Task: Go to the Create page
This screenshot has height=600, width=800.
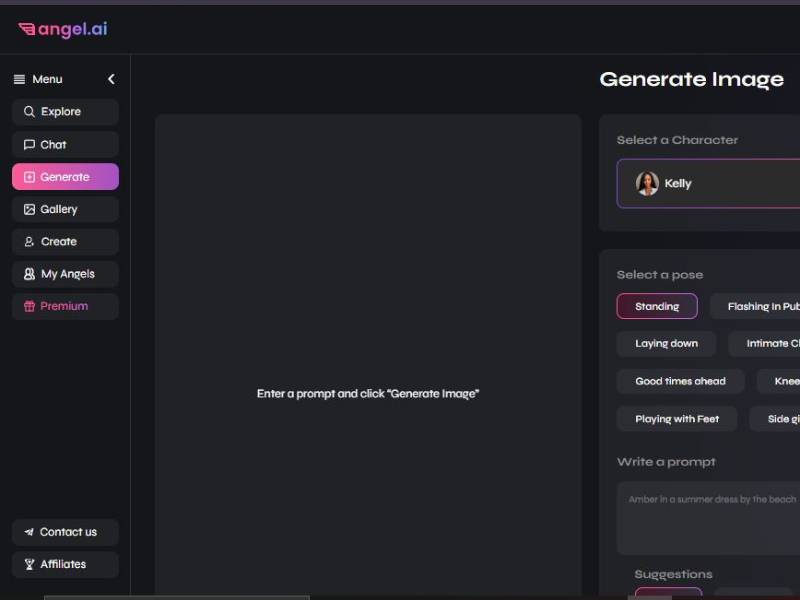Action: pyautogui.click(x=65, y=241)
